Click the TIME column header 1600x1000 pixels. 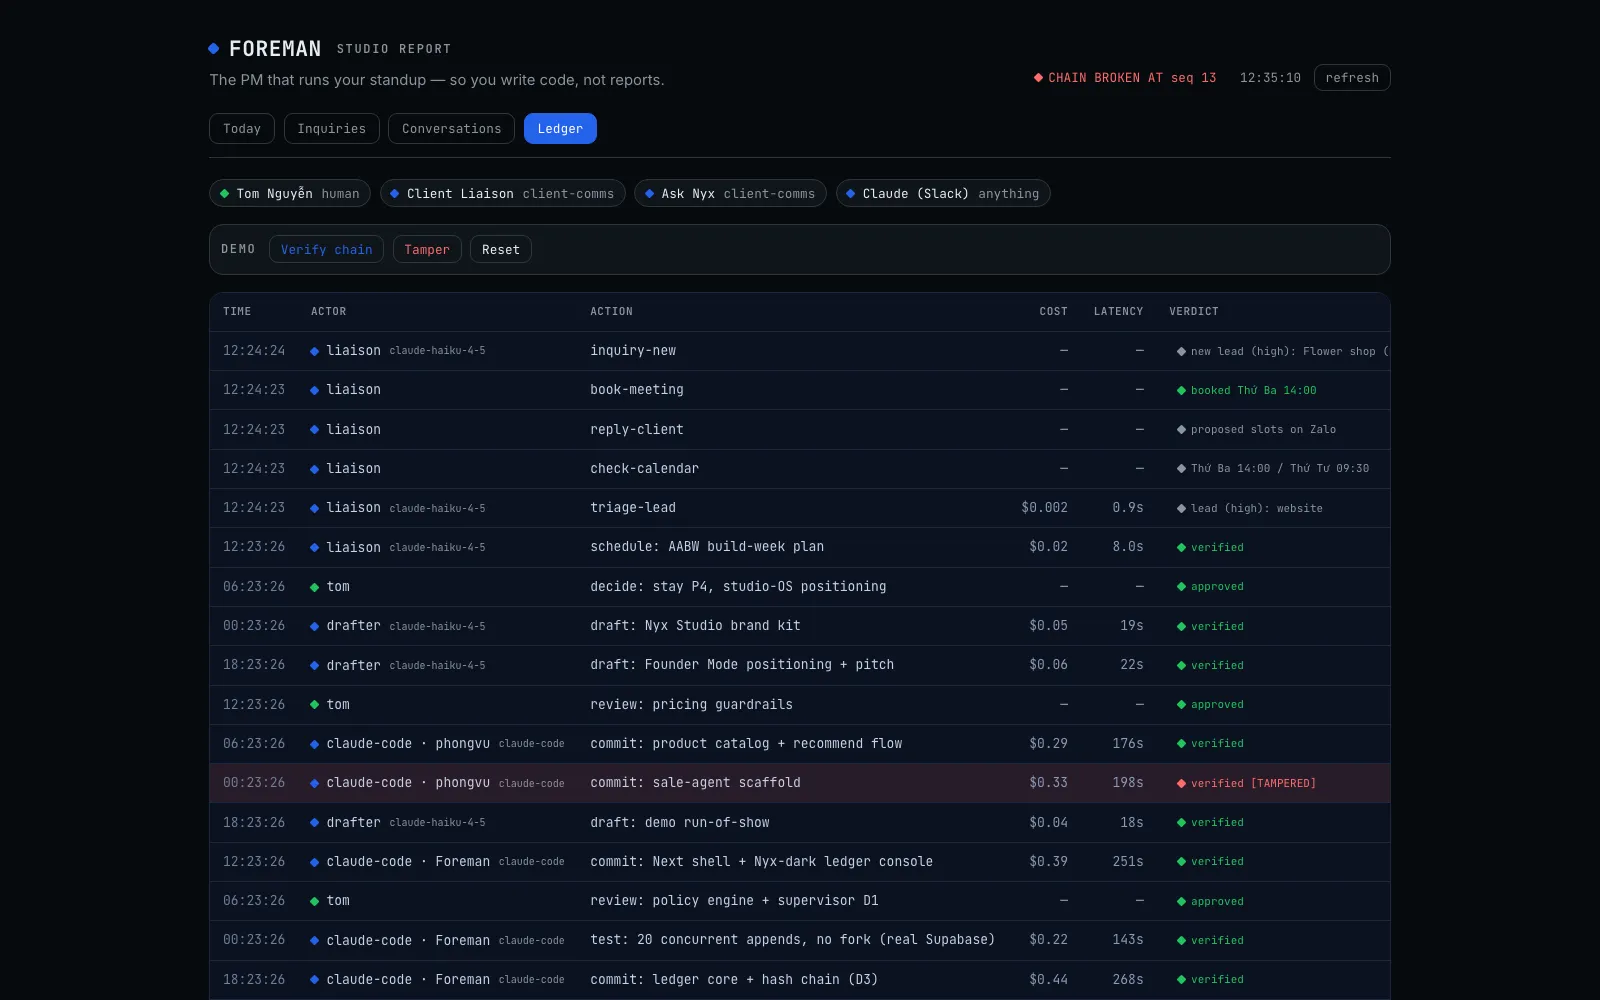coord(237,311)
